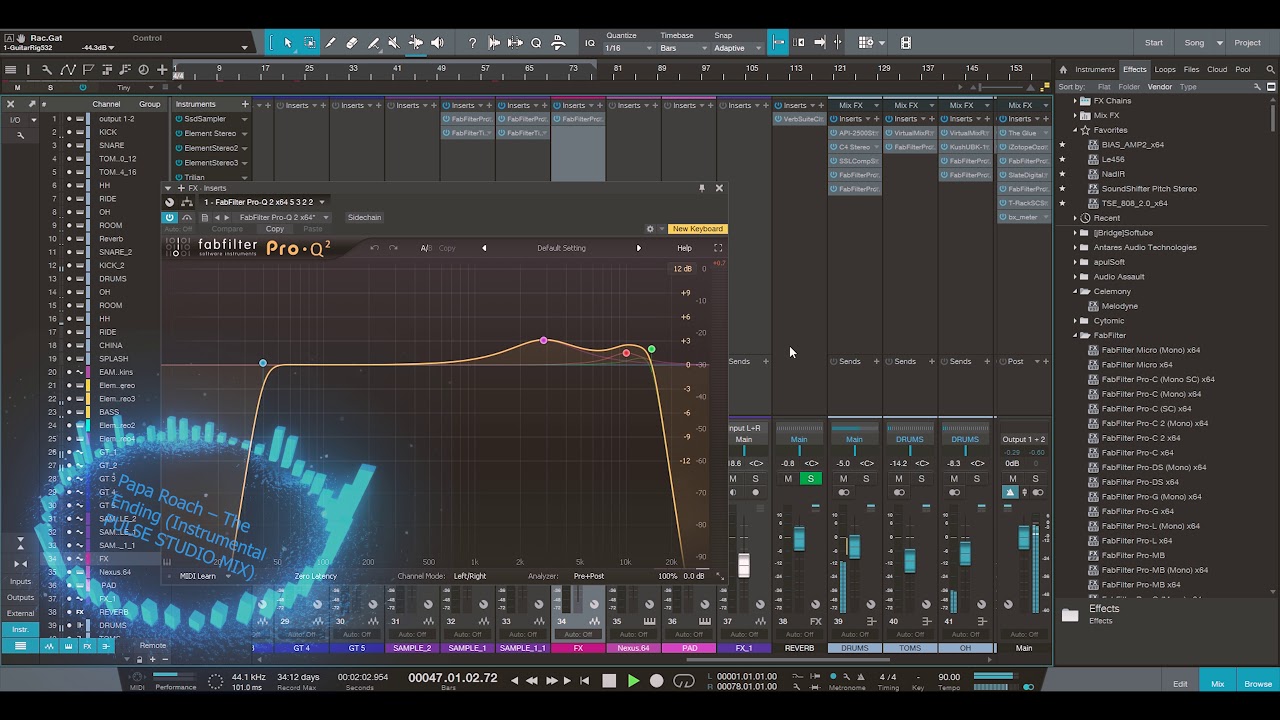This screenshot has width=1280, height=720.
Task: Switch to the Instruments browser tab
Action: pyautogui.click(x=1095, y=70)
